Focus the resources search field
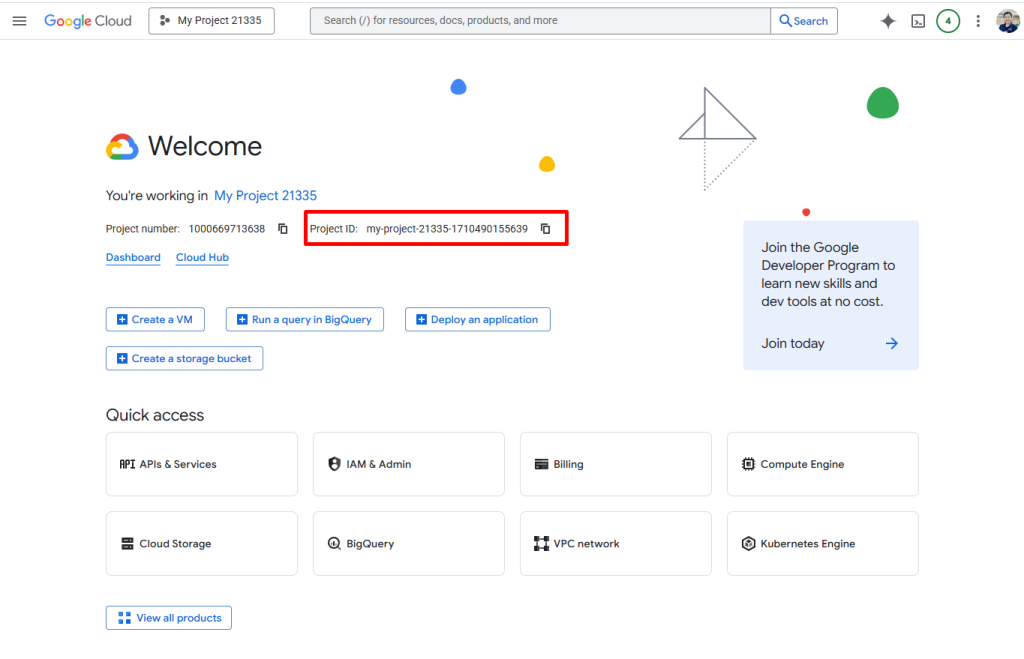 (540, 21)
